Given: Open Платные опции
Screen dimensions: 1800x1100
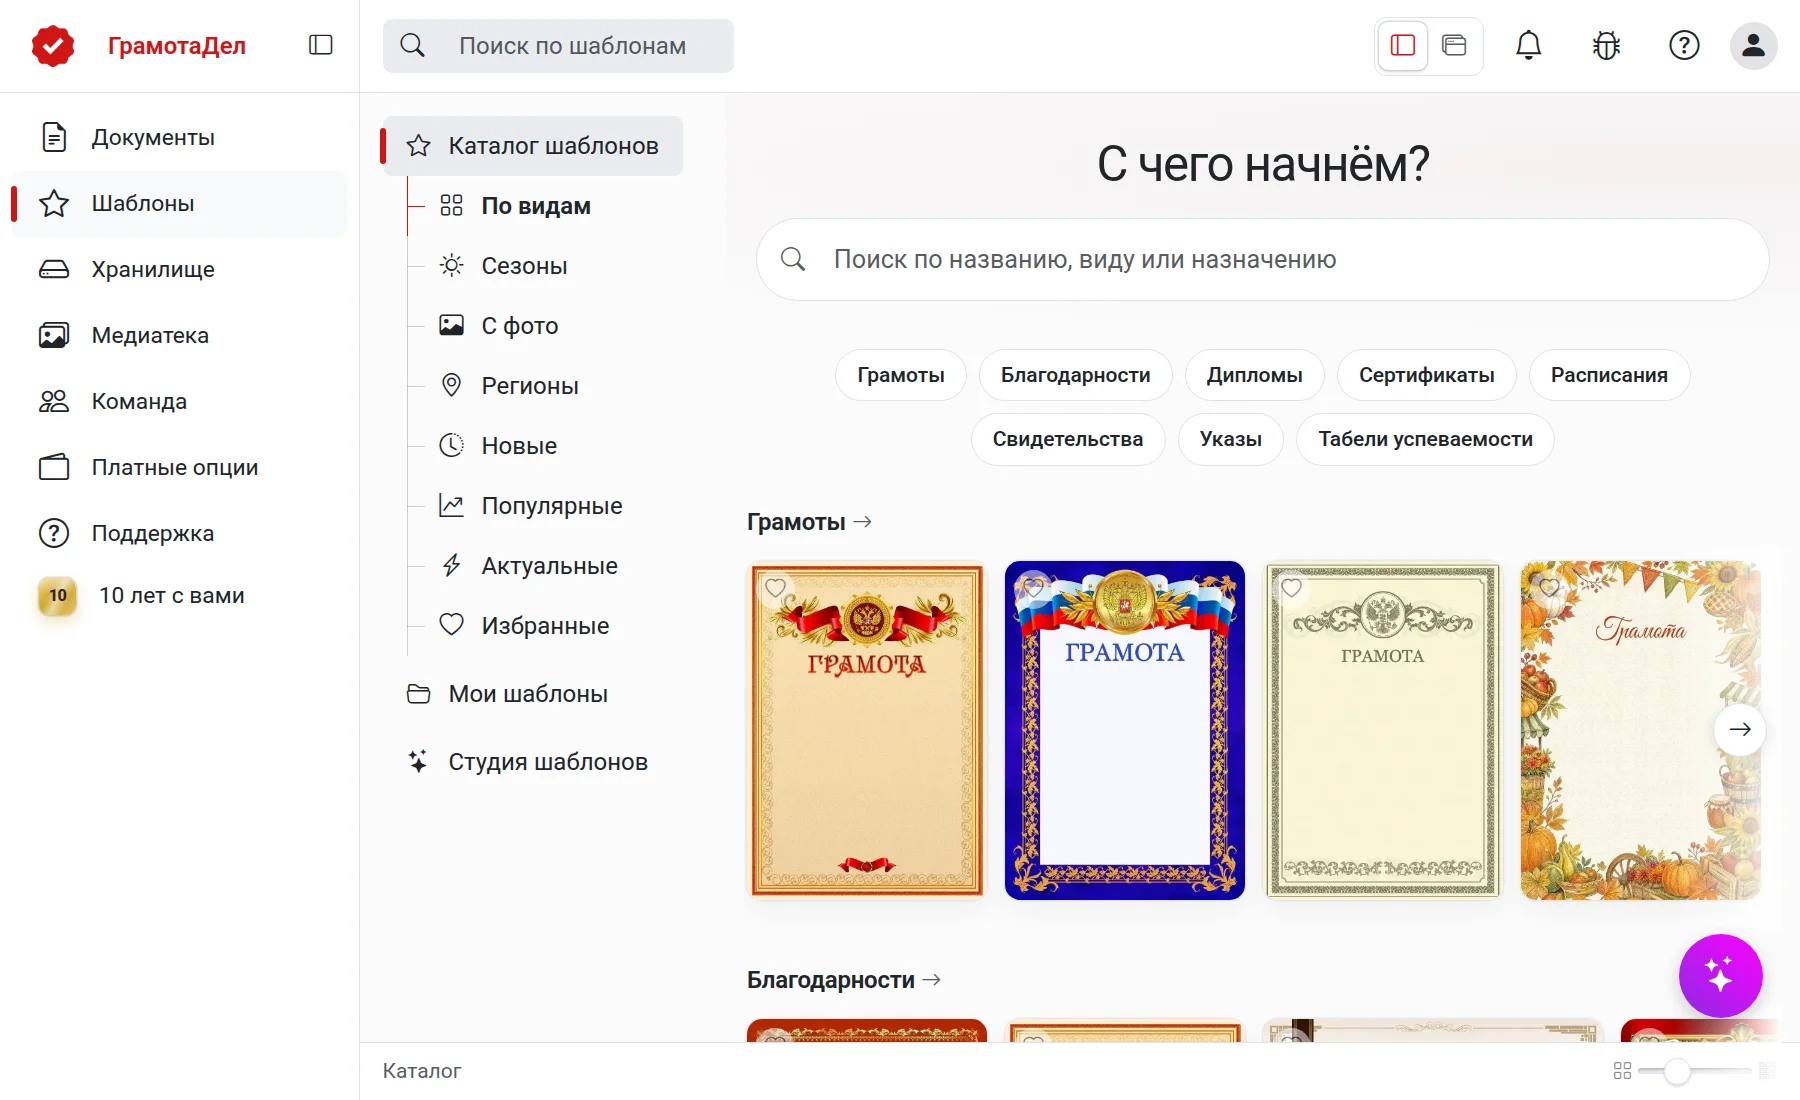Looking at the screenshot, I should 179,467.
